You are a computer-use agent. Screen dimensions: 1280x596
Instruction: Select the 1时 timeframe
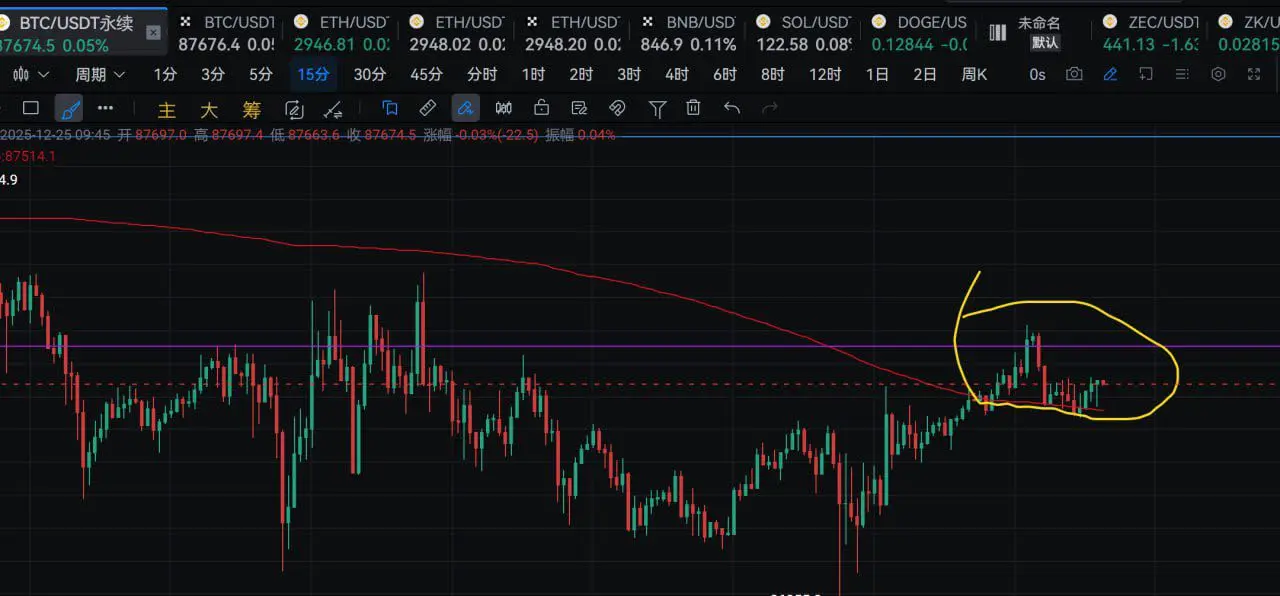click(x=533, y=75)
